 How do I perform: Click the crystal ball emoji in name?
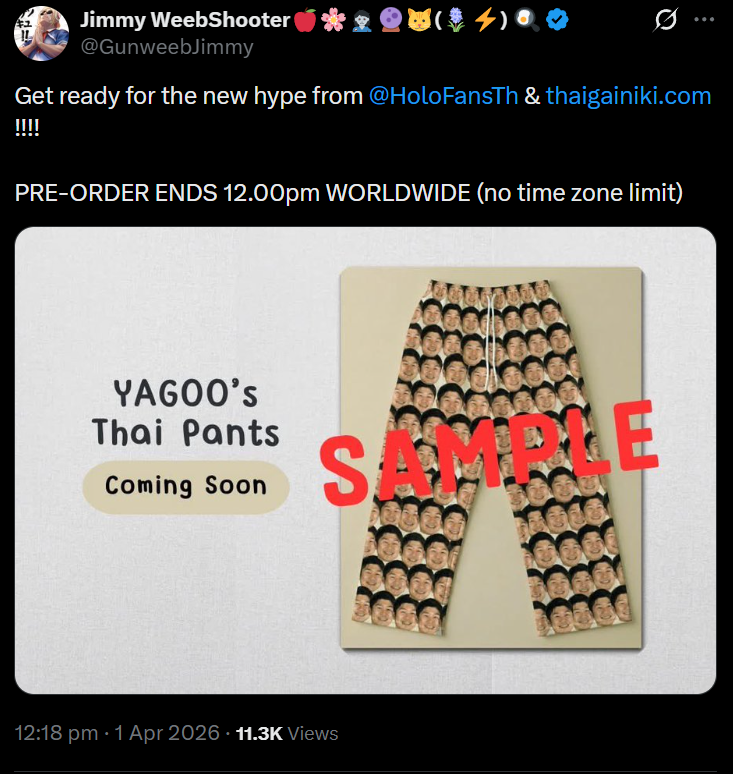point(390,20)
